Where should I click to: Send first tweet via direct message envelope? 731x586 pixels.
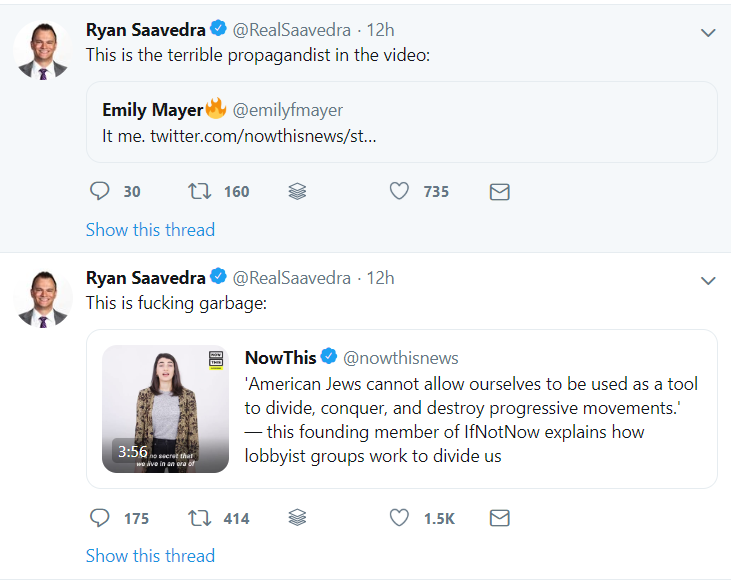point(499,191)
